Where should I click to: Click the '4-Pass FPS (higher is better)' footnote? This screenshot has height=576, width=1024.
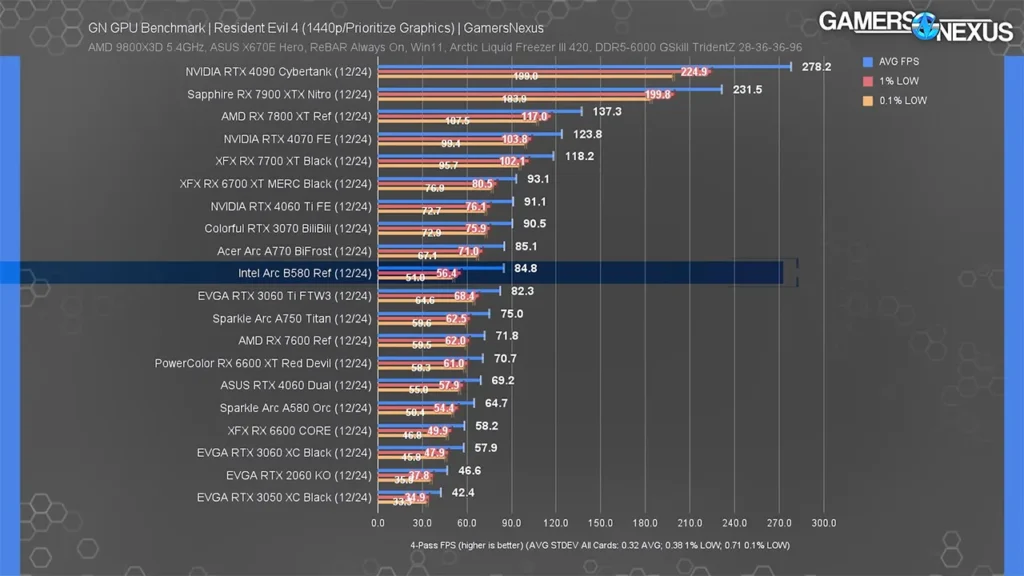(x=600, y=545)
